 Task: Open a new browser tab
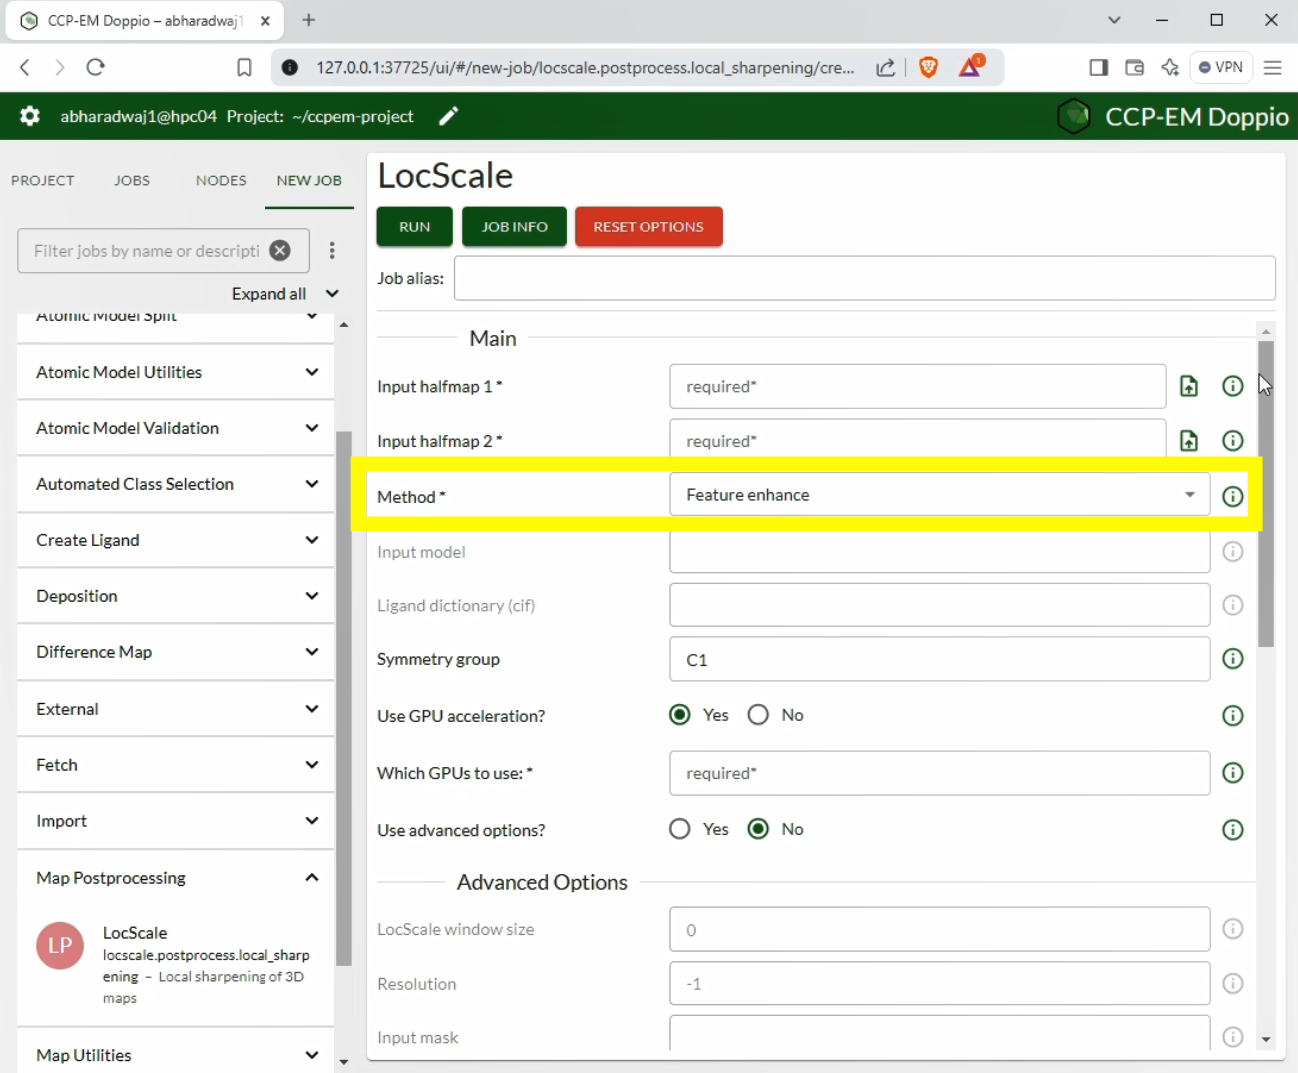pyautogui.click(x=309, y=20)
